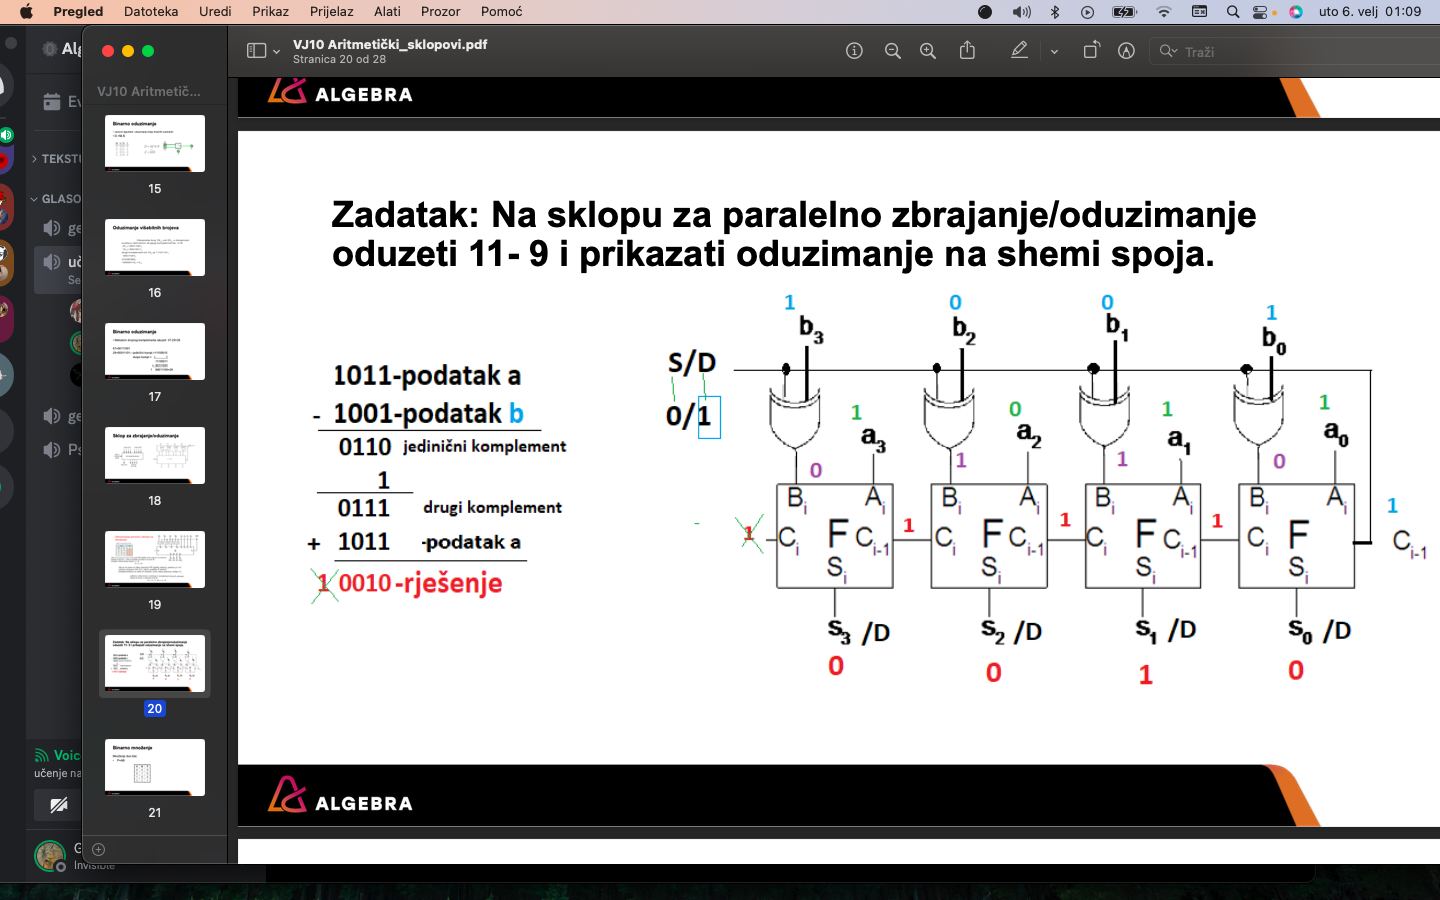The width and height of the screenshot is (1440, 900).
Task: Collapse the GLASO voice category in Discord
Action: tap(56, 199)
